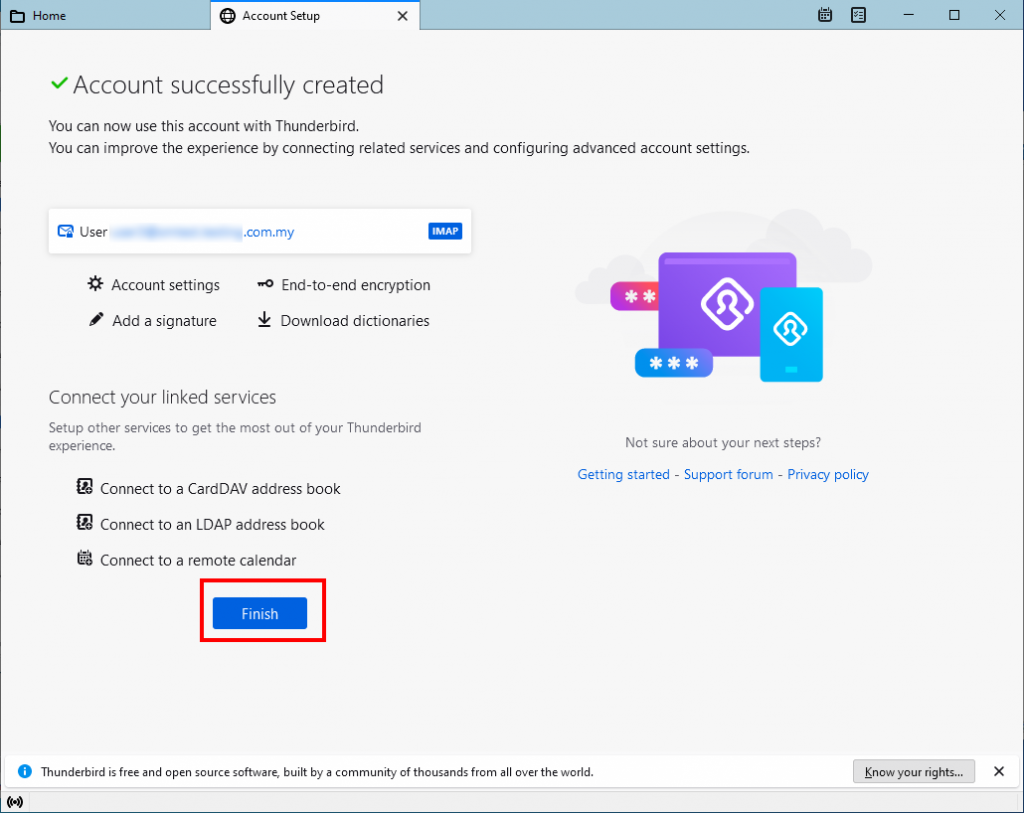Click the account email address ending .com.my
This screenshot has height=814, width=1024.
pos(202,232)
